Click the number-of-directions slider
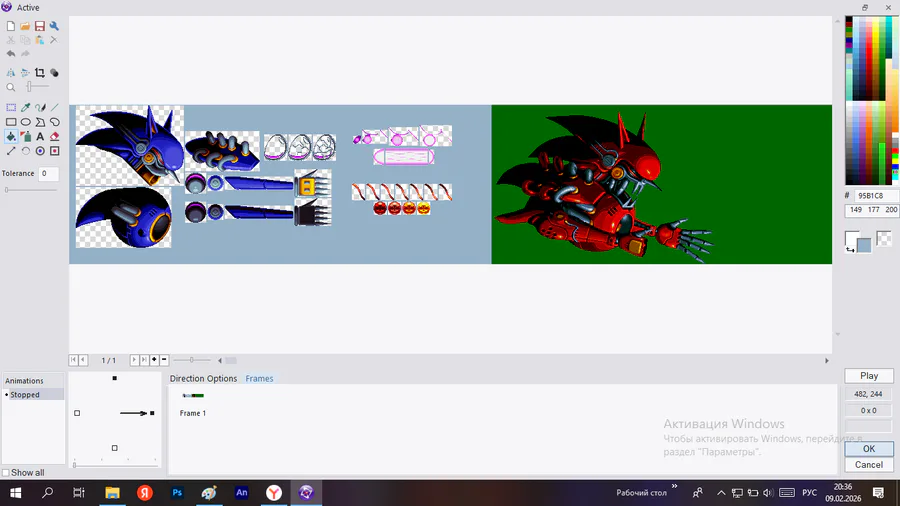Image resolution: width=900 pixels, height=506 pixels. [x=115, y=464]
